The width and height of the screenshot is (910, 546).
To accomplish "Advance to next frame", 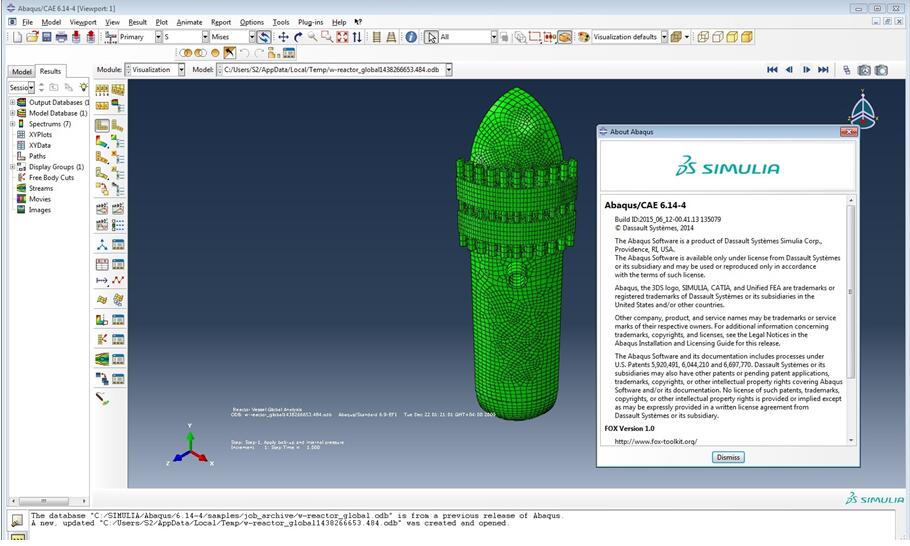I will coord(806,70).
